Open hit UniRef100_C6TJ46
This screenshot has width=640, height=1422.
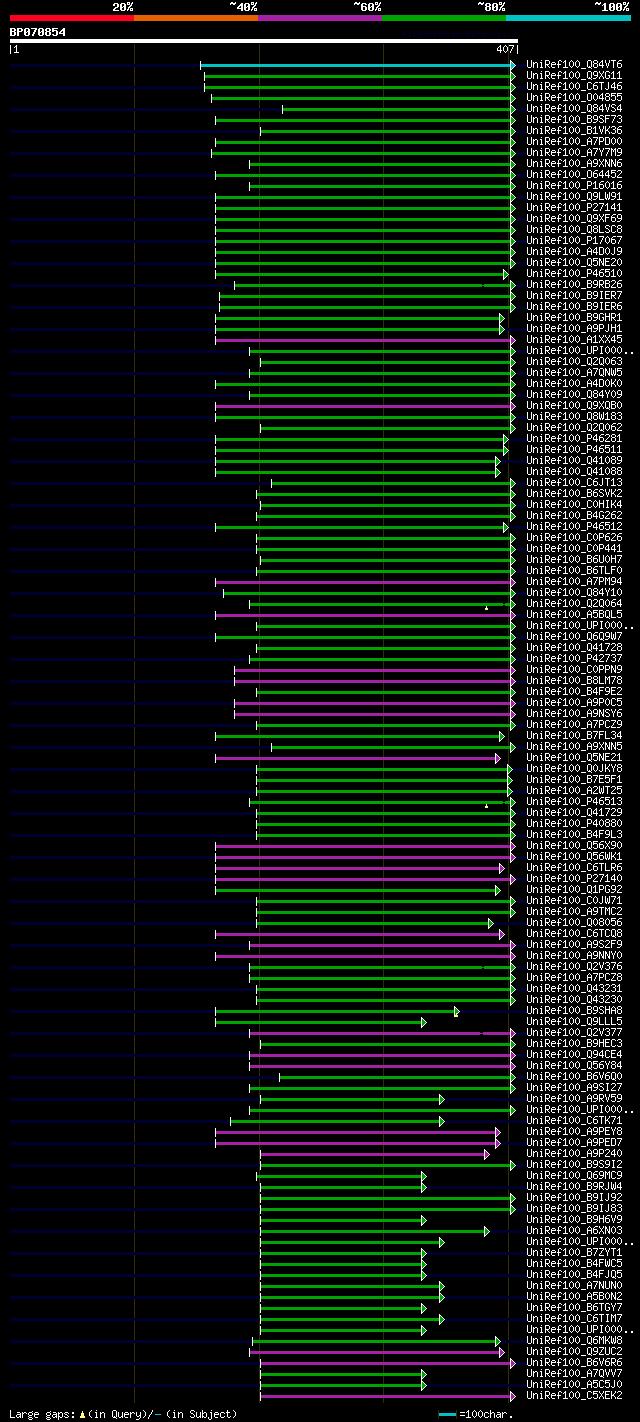[573, 87]
